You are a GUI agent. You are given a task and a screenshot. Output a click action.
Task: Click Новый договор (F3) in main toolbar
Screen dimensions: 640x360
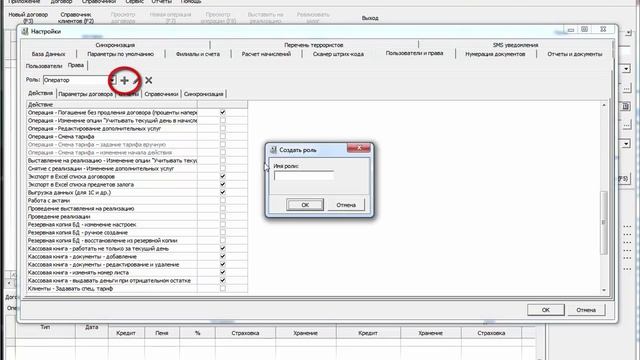coord(28,18)
